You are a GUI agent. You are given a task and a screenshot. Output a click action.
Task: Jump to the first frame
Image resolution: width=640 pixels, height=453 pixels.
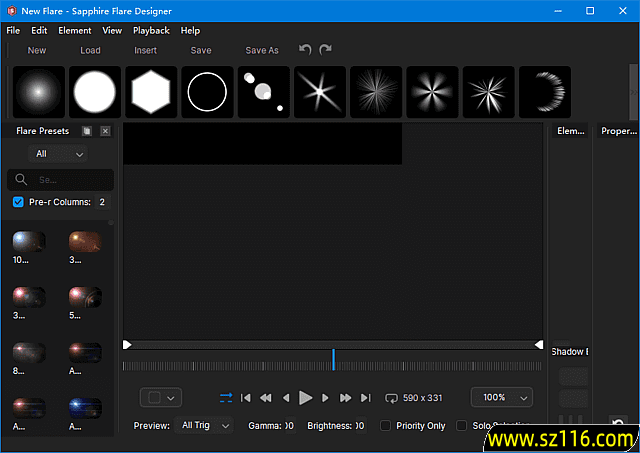click(246, 398)
